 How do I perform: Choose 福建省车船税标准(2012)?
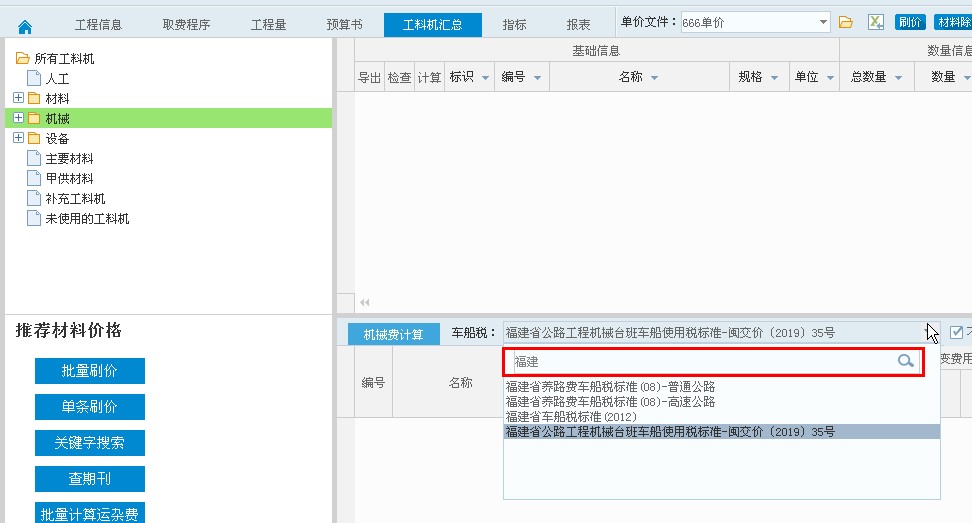[571, 416]
